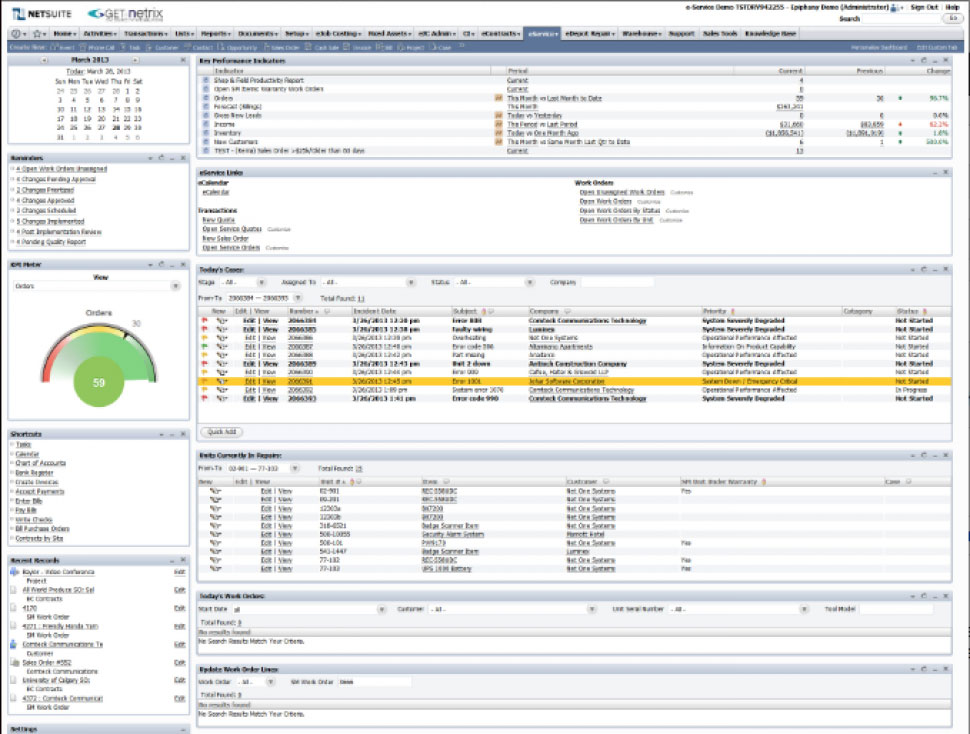This screenshot has height=734, width=970.
Task: Open Pending Quality Report reminder
Action: click(x=51, y=242)
